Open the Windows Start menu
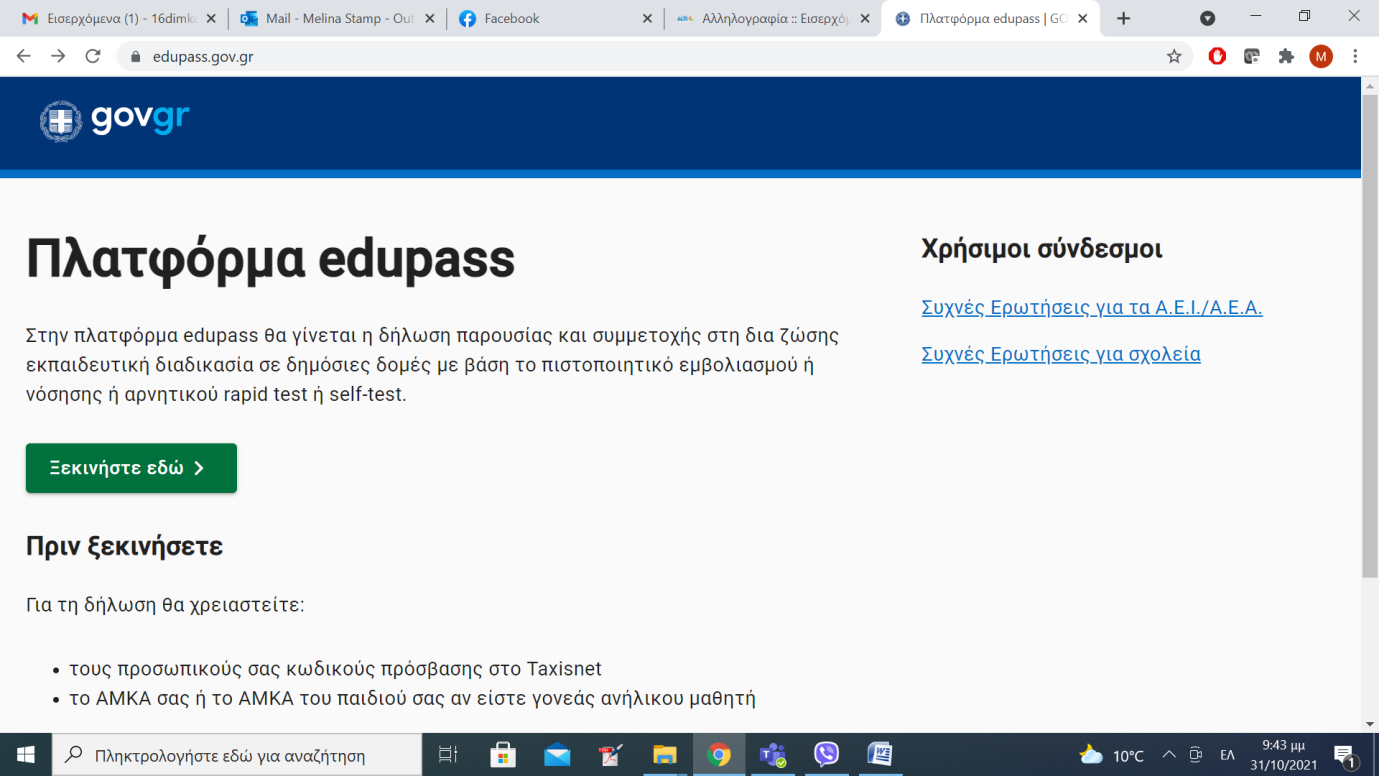1379x776 pixels. pos(25,755)
